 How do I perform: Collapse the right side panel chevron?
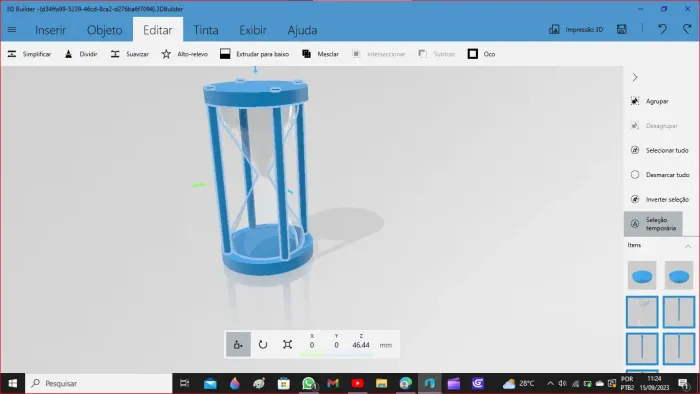click(635, 77)
